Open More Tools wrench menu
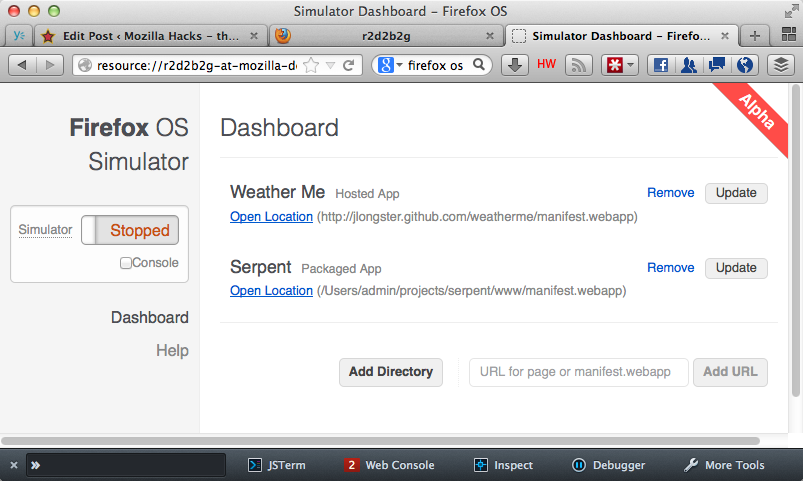803x481 pixels. 724,465
